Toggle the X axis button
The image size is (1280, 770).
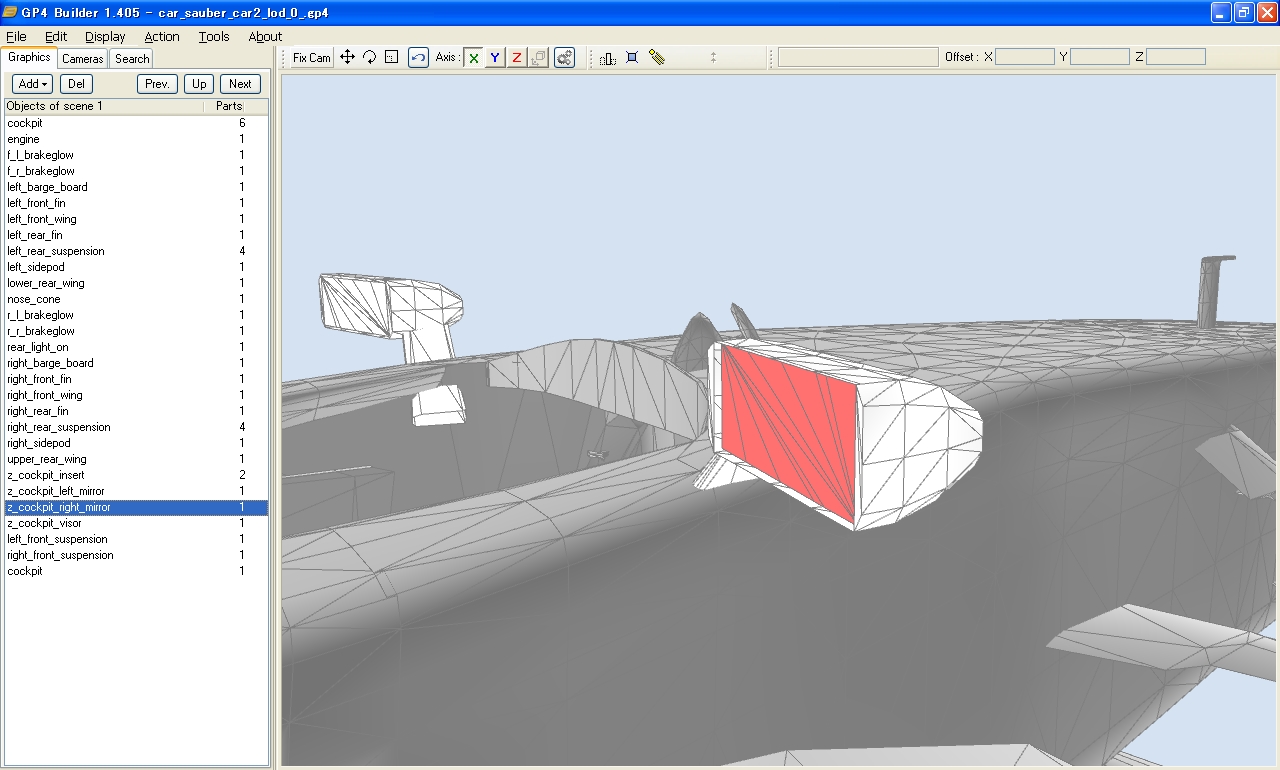point(473,57)
